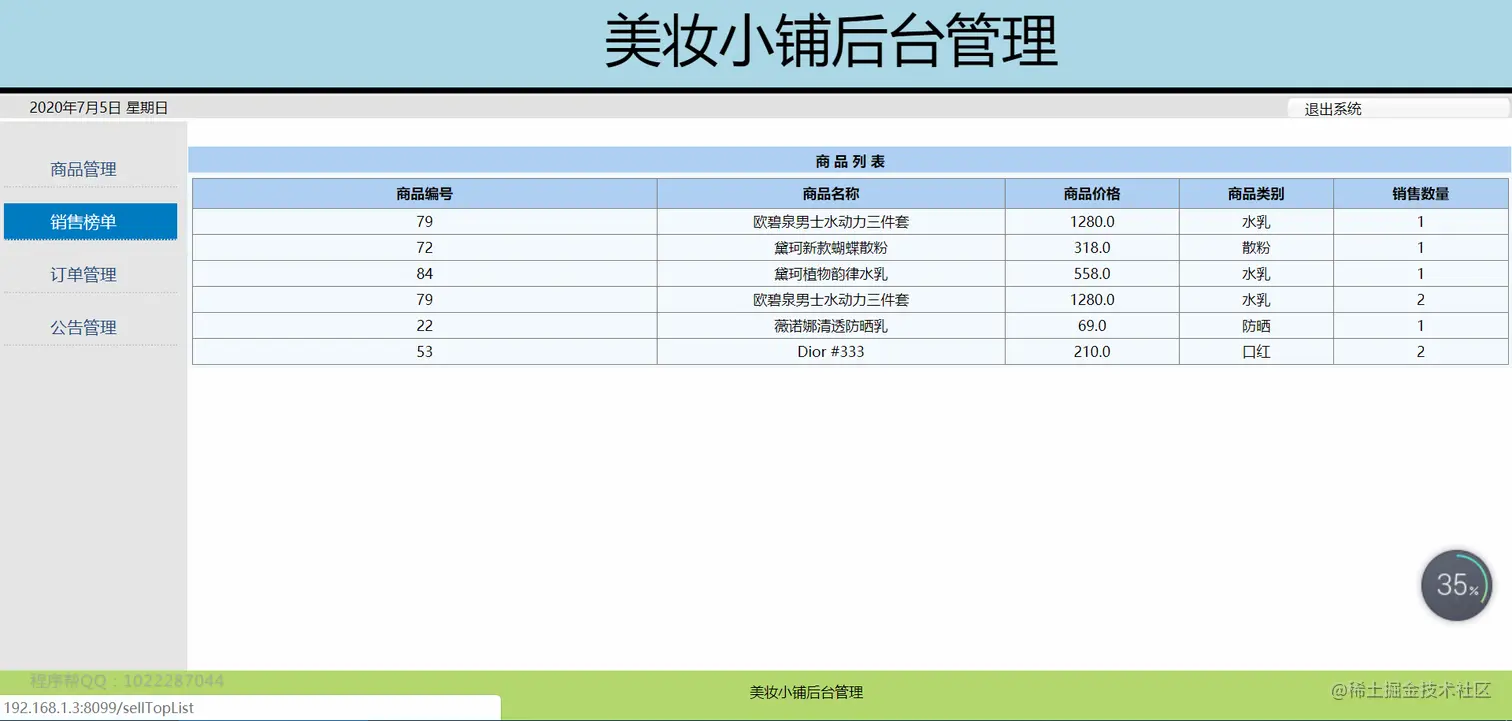
Task: Select product name 黛珂植物韵律水乳
Action: click(831, 274)
